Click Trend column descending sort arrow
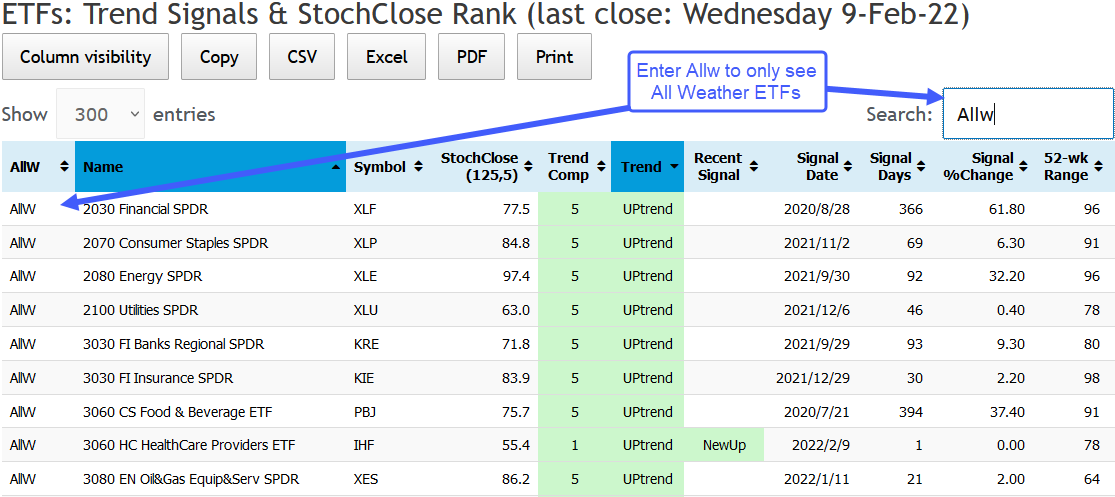The height and width of the screenshot is (497, 1115). [675, 167]
